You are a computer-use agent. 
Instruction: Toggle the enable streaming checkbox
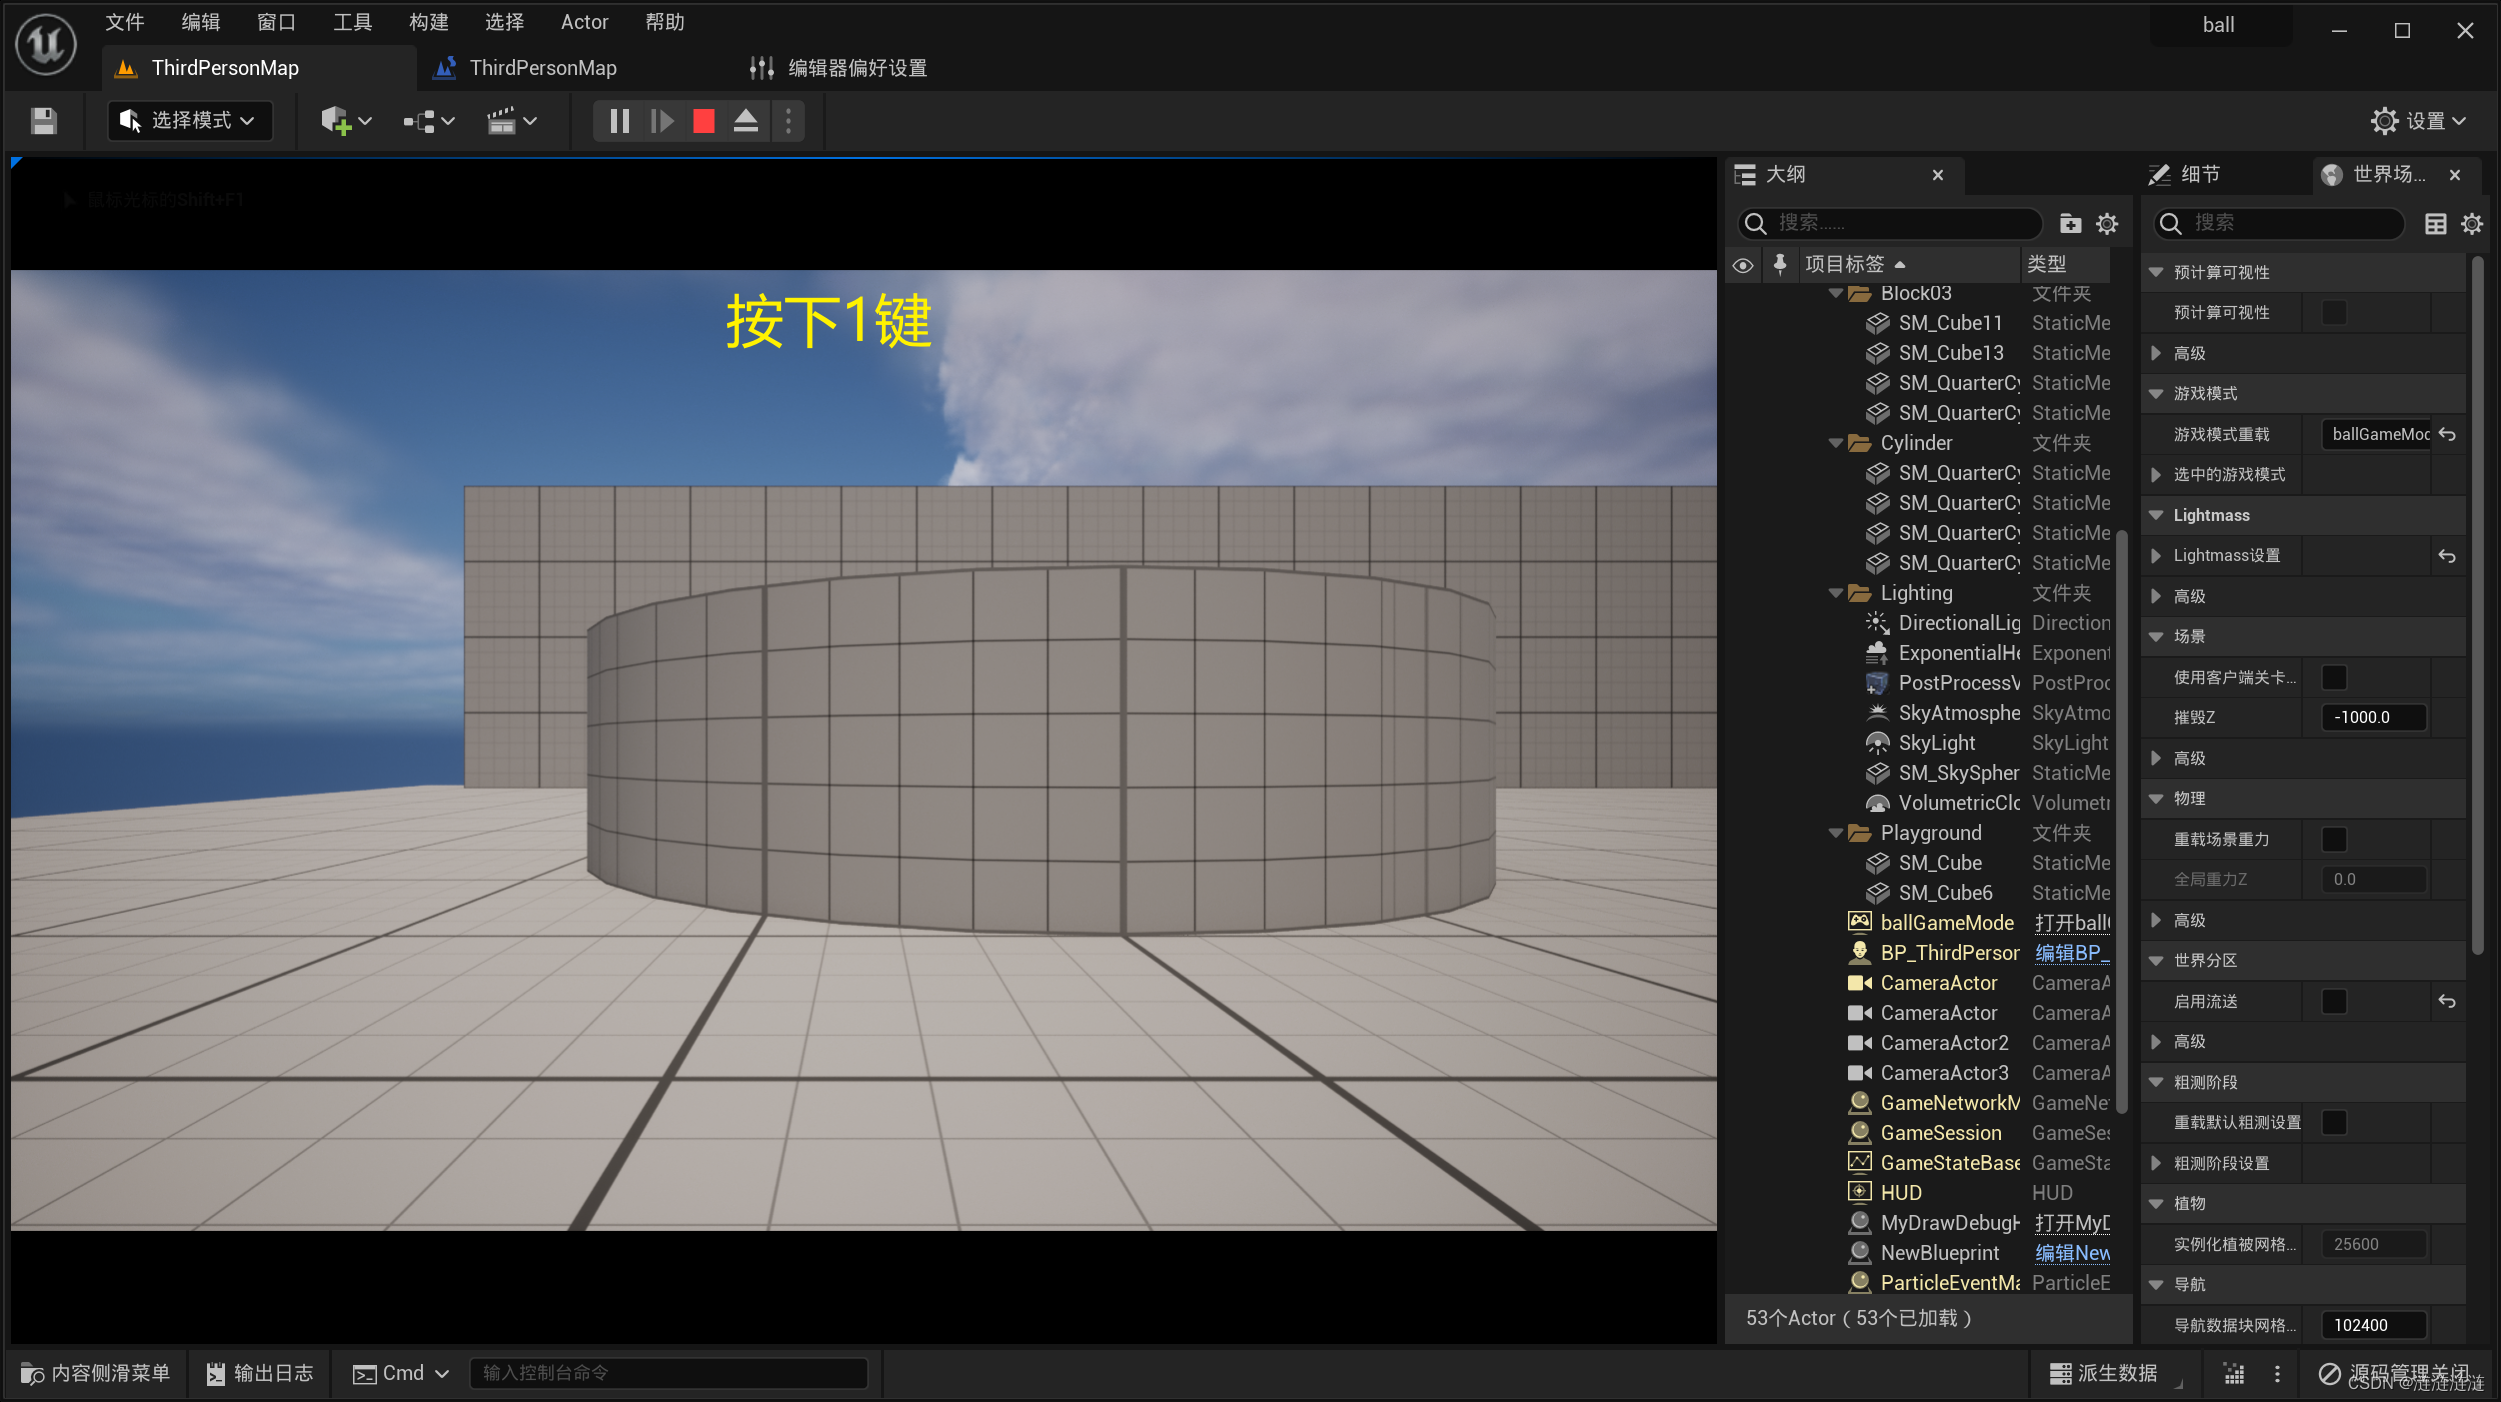tap(2334, 1001)
